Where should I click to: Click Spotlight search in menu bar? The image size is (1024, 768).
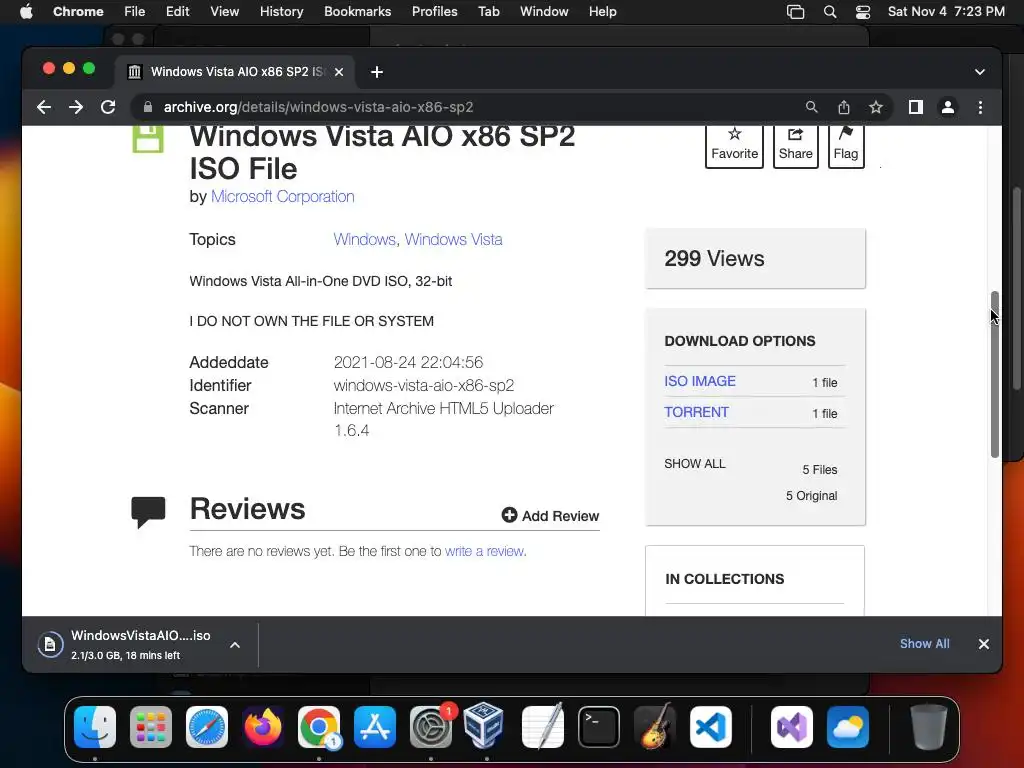click(x=829, y=12)
